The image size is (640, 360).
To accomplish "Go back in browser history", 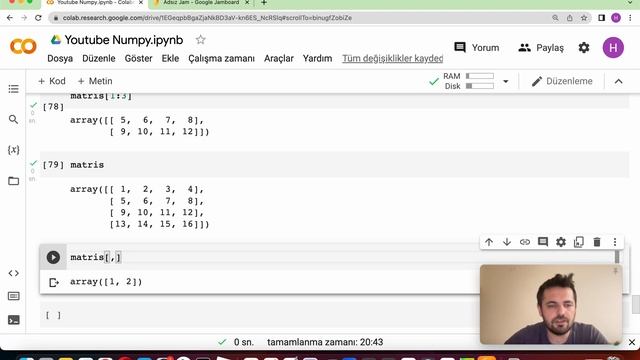I will pyautogui.click(x=10, y=18).
